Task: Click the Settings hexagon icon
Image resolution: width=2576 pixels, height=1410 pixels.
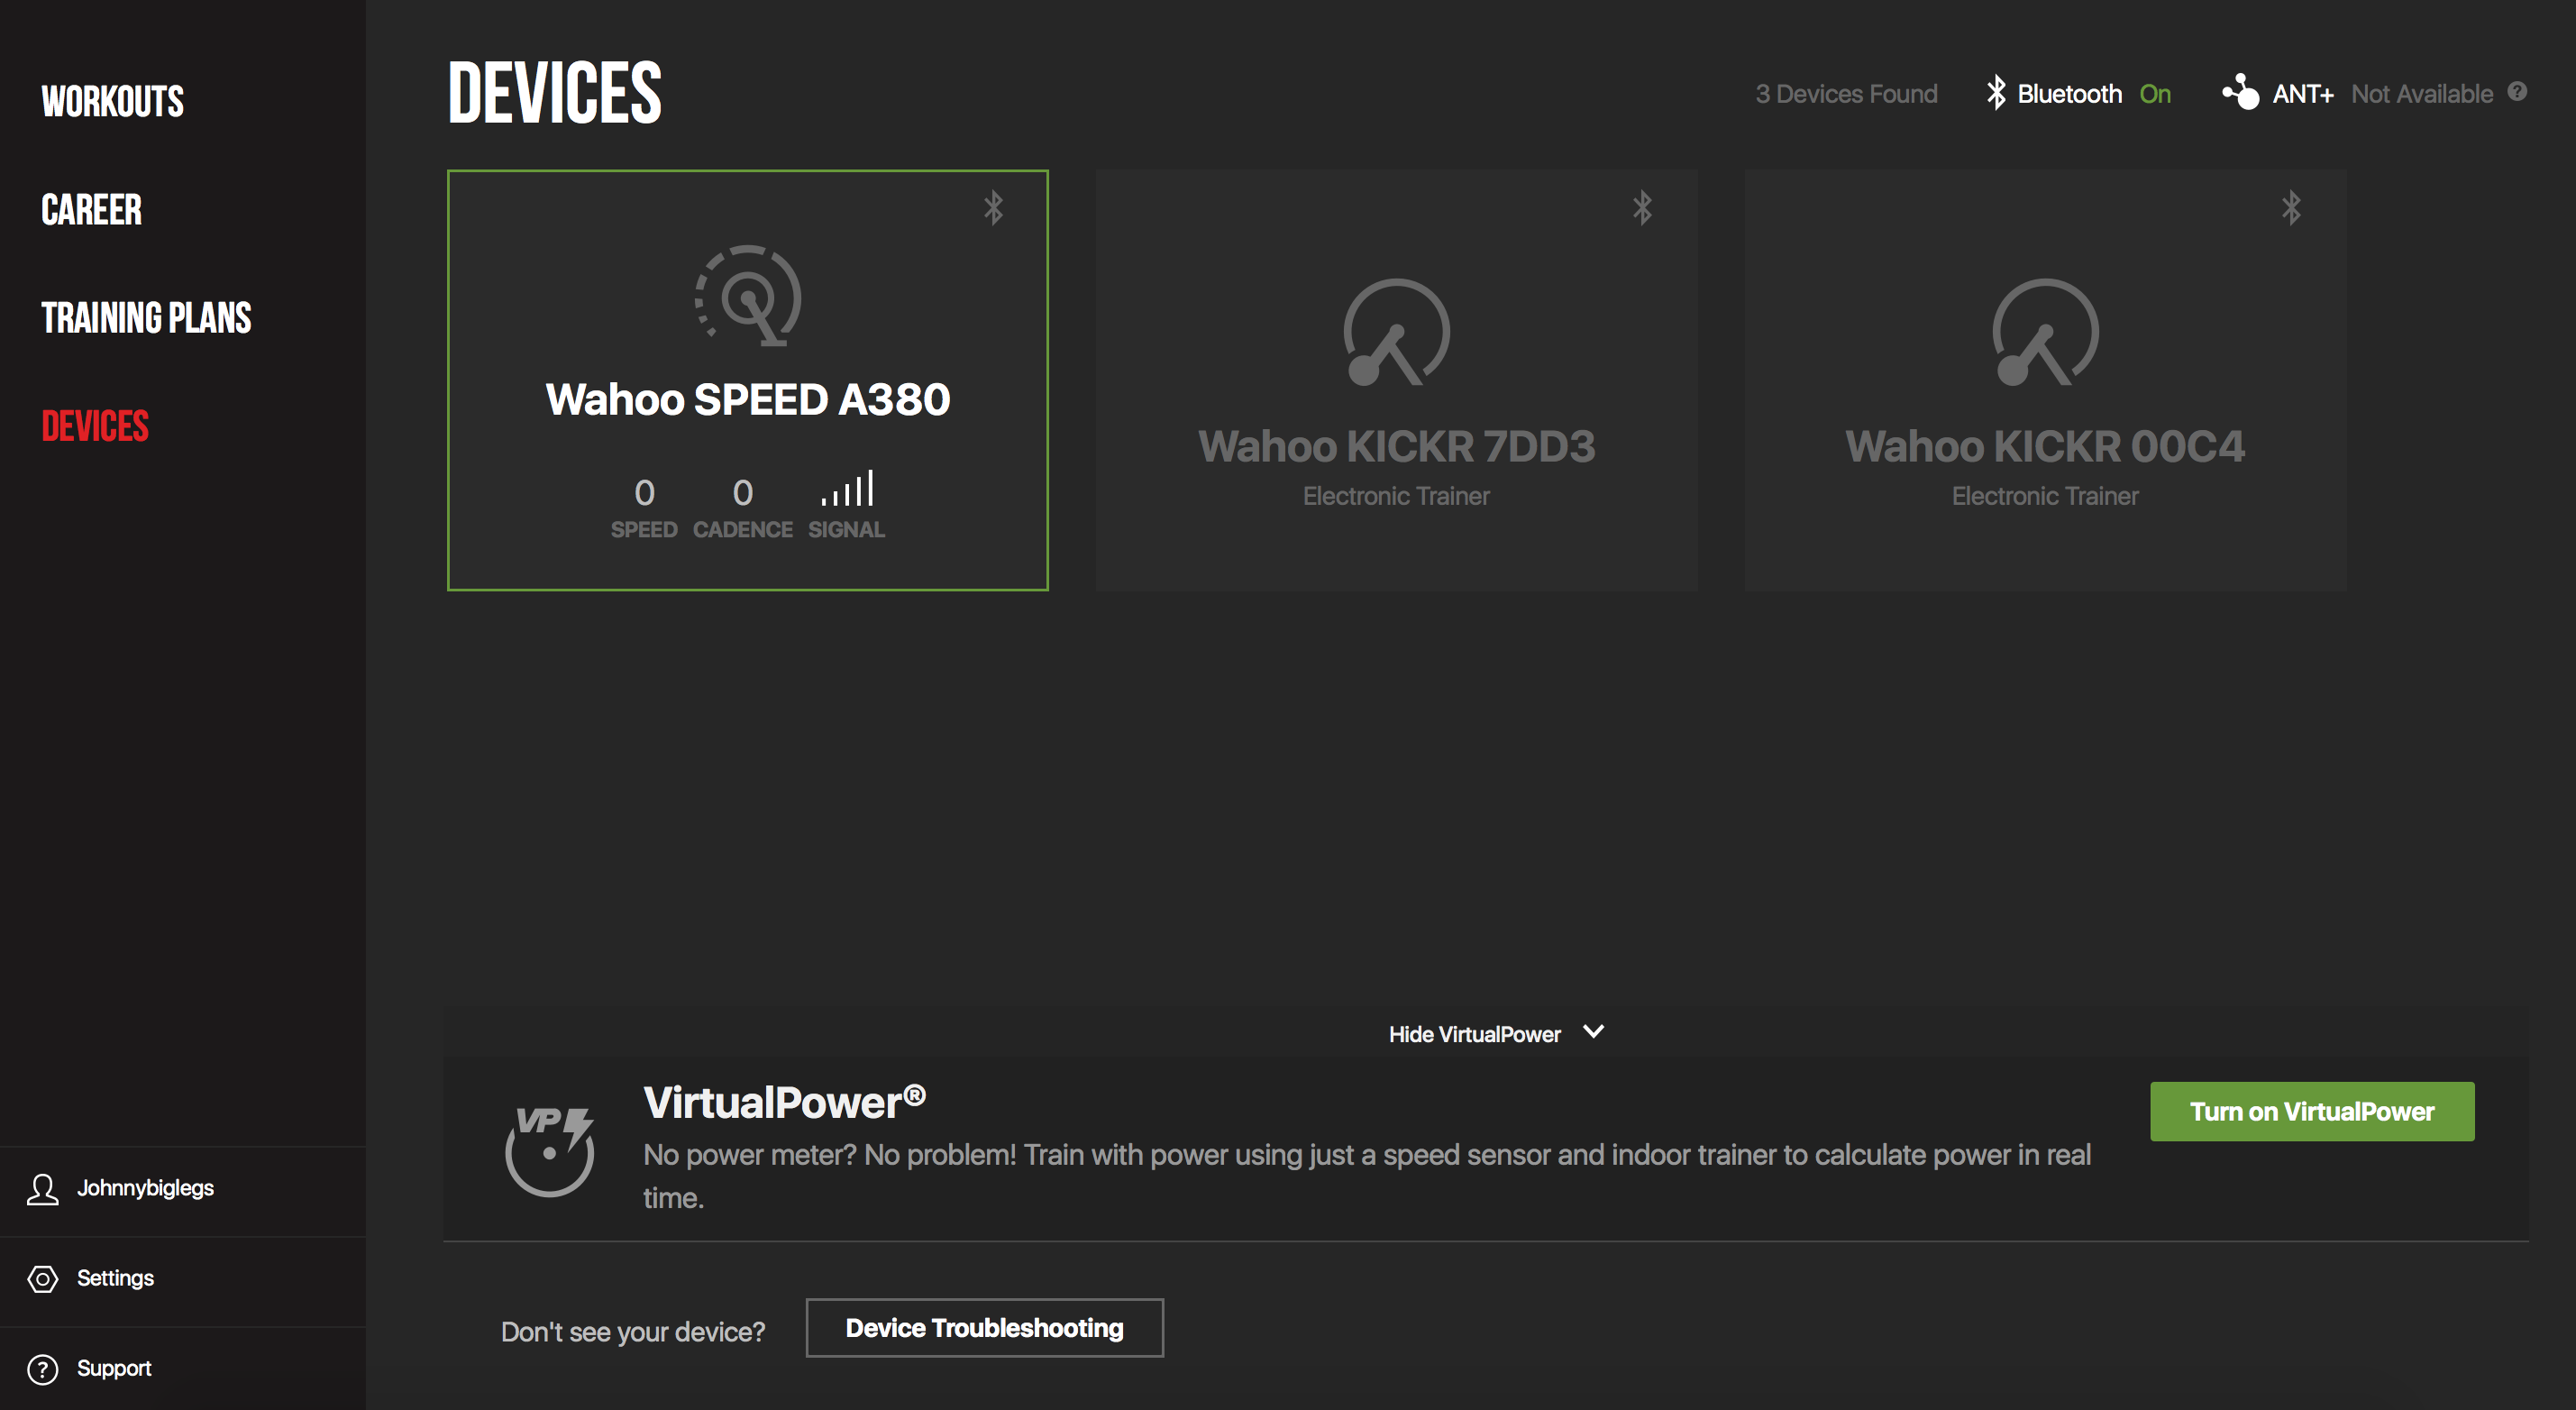Action: click(42, 1279)
